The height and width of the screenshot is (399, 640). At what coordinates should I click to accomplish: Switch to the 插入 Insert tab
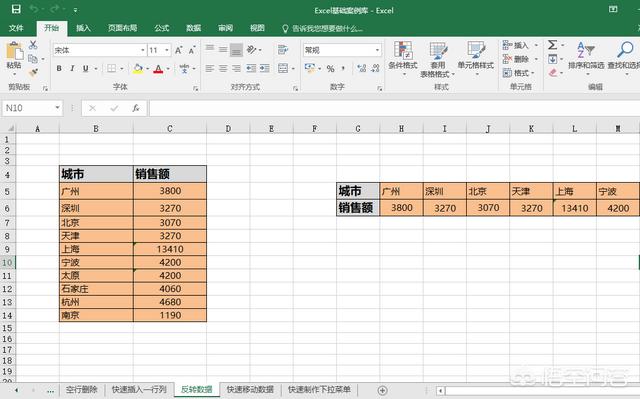click(83, 28)
